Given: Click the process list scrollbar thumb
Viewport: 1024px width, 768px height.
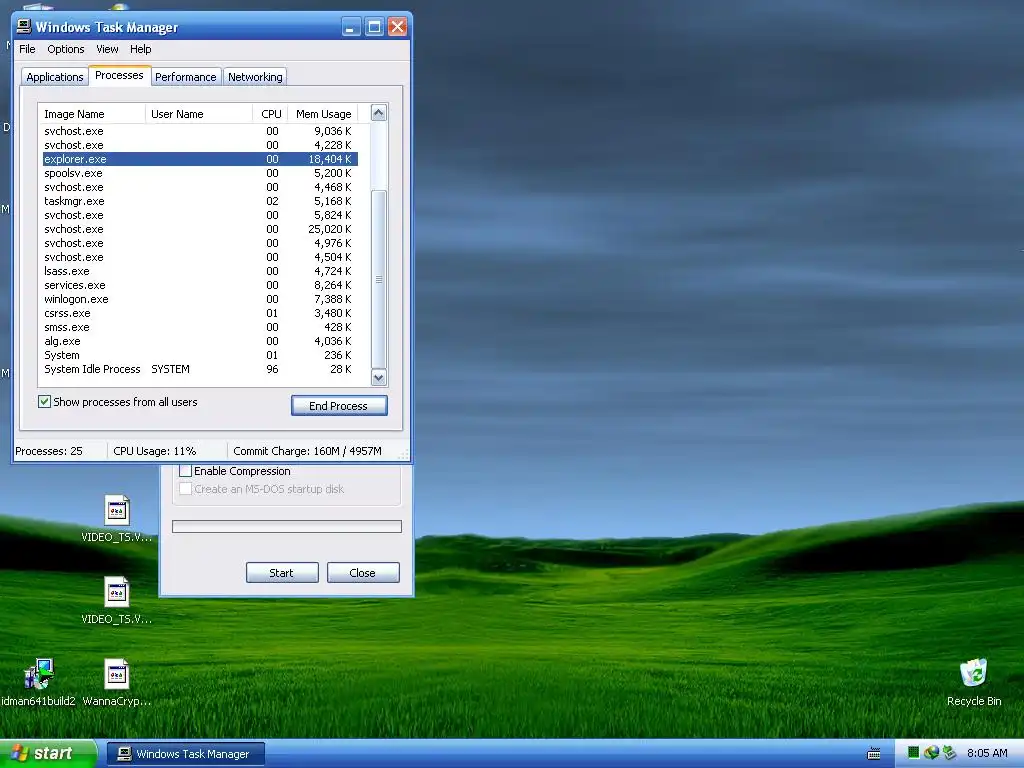Looking at the screenshot, I should (x=379, y=279).
